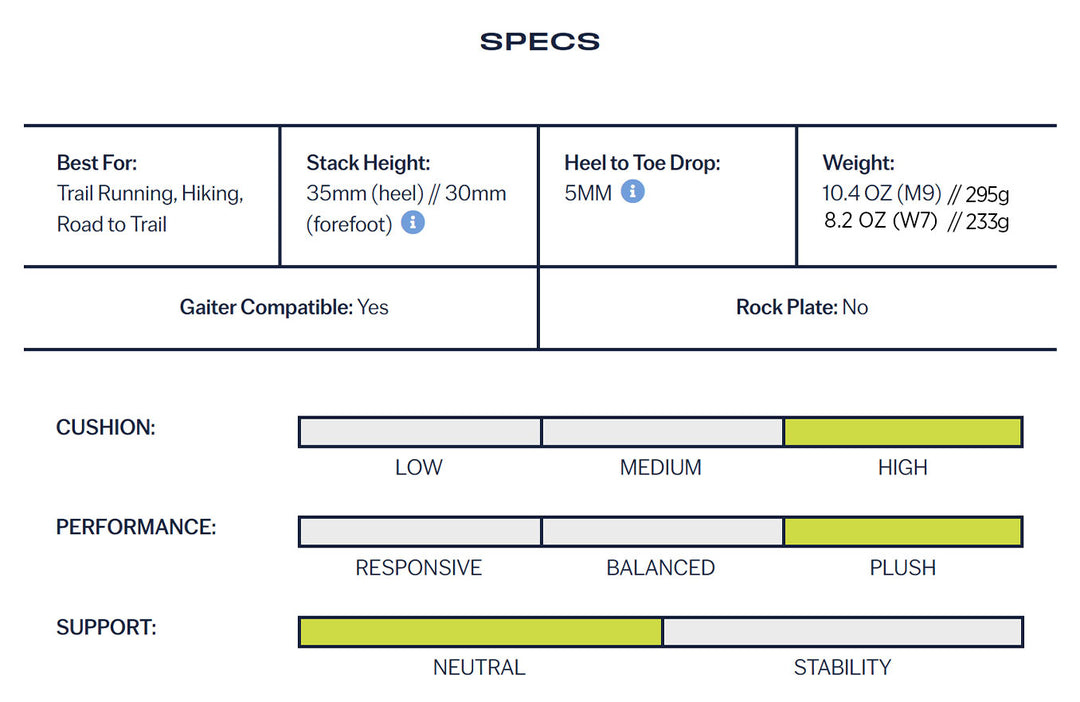This screenshot has width=1080, height=702.
Task: Click the RESPONSIVE performance bar segment
Action: click(420, 532)
